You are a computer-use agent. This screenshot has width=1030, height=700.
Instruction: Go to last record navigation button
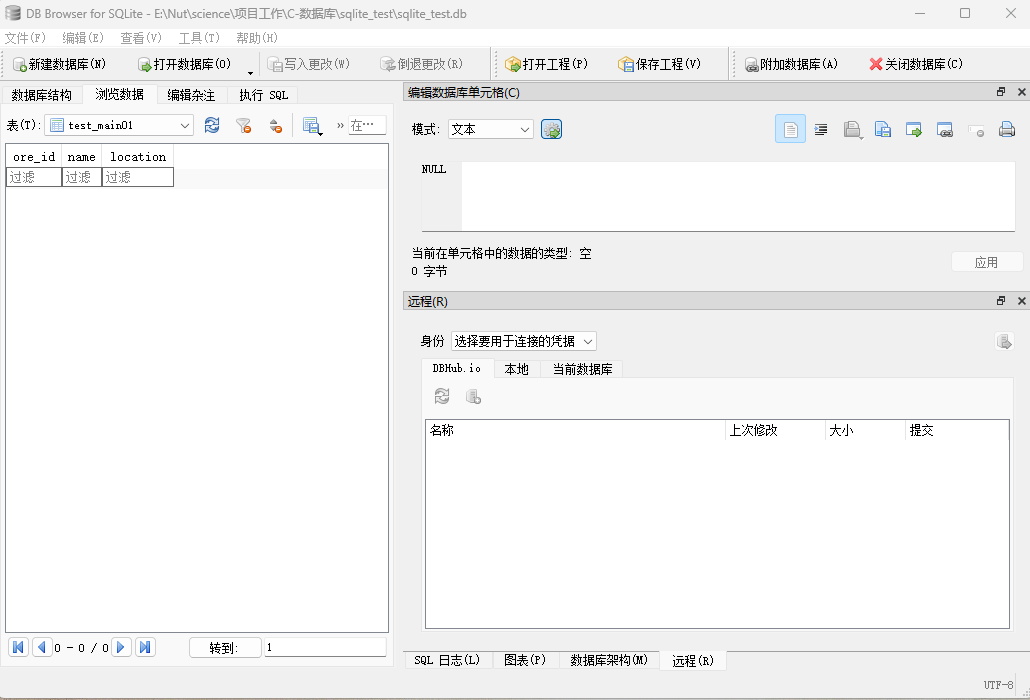coord(145,647)
